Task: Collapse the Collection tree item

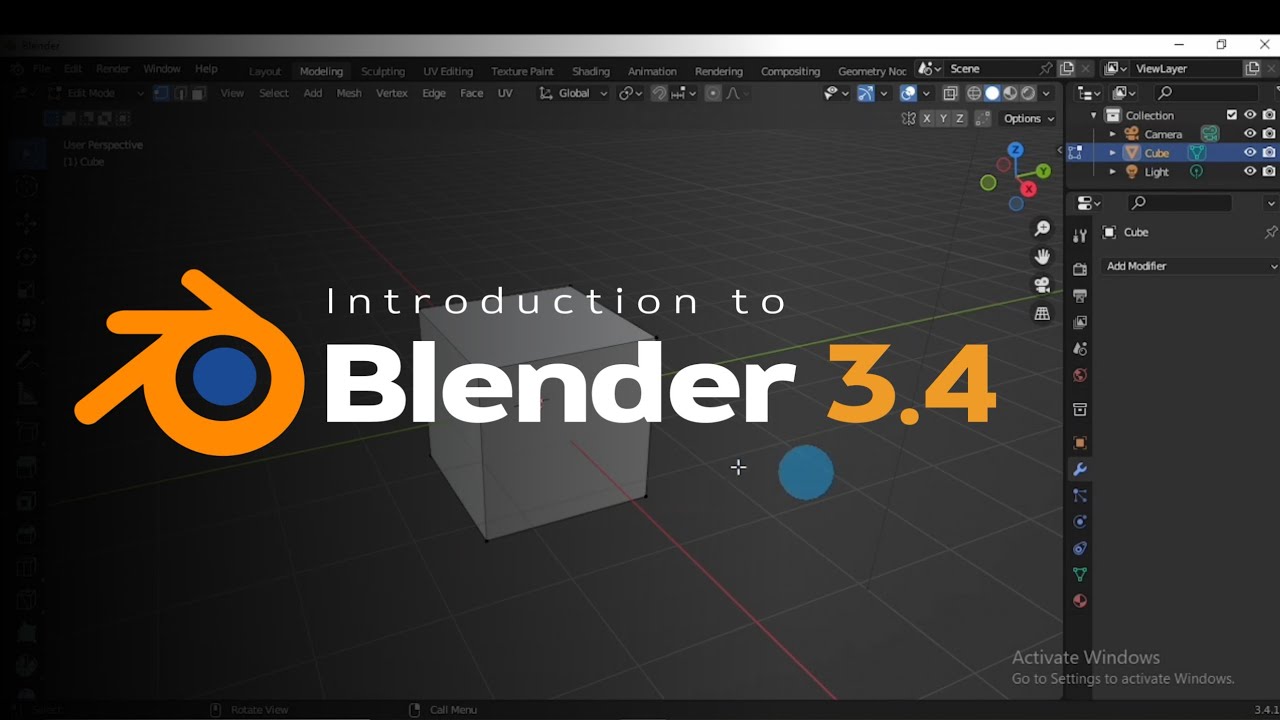Action: tap(1094, 115)
